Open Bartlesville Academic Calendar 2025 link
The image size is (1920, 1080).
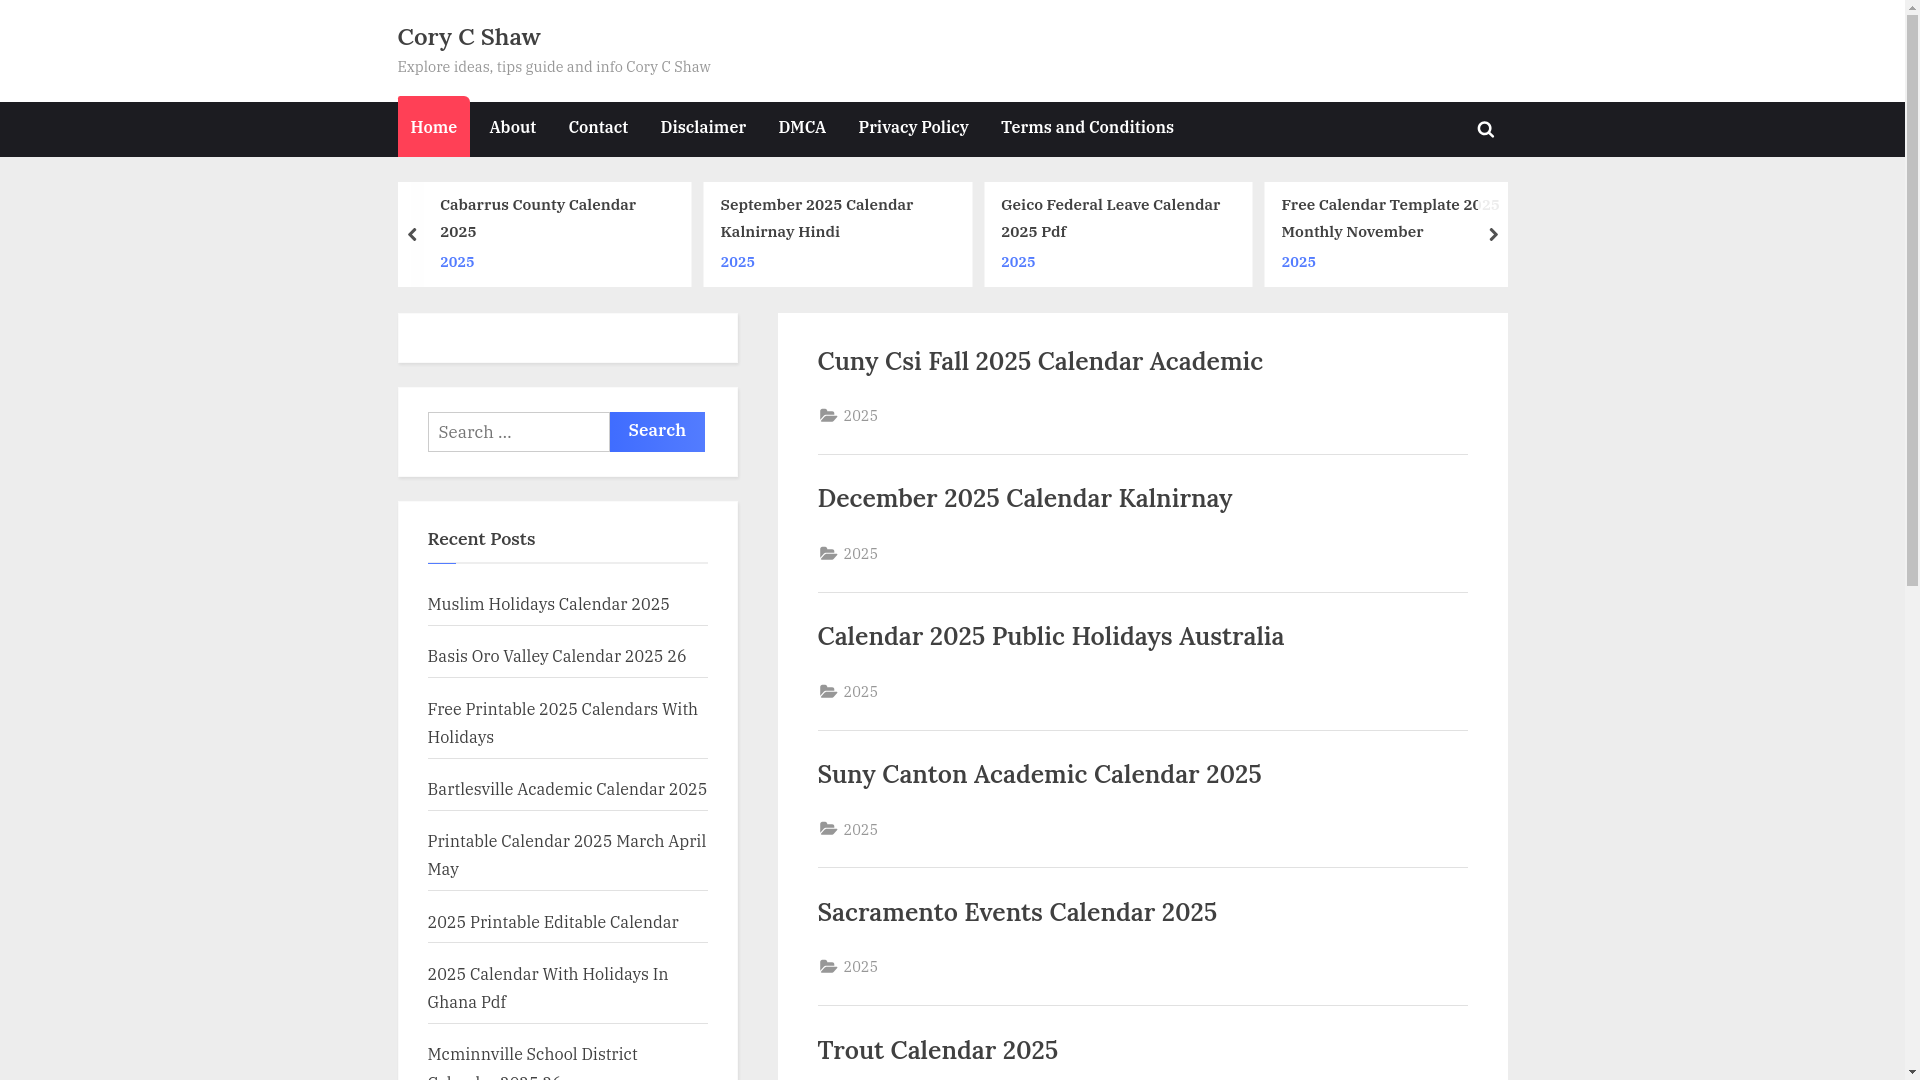(567, 789)
